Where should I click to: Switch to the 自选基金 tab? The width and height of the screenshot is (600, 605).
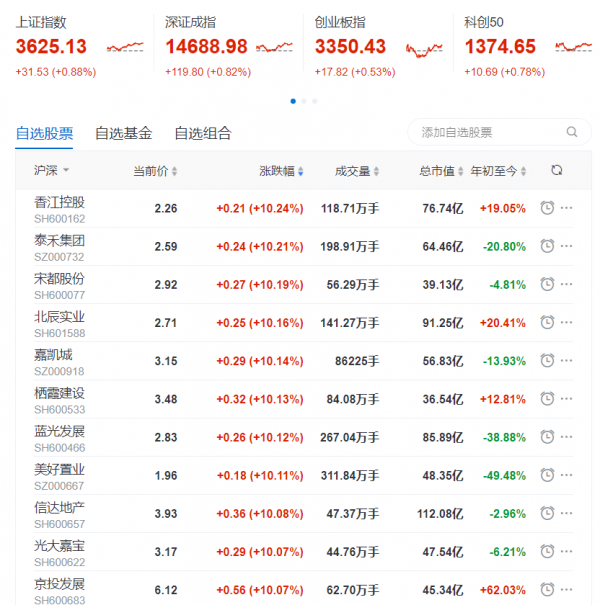(123, 133)
